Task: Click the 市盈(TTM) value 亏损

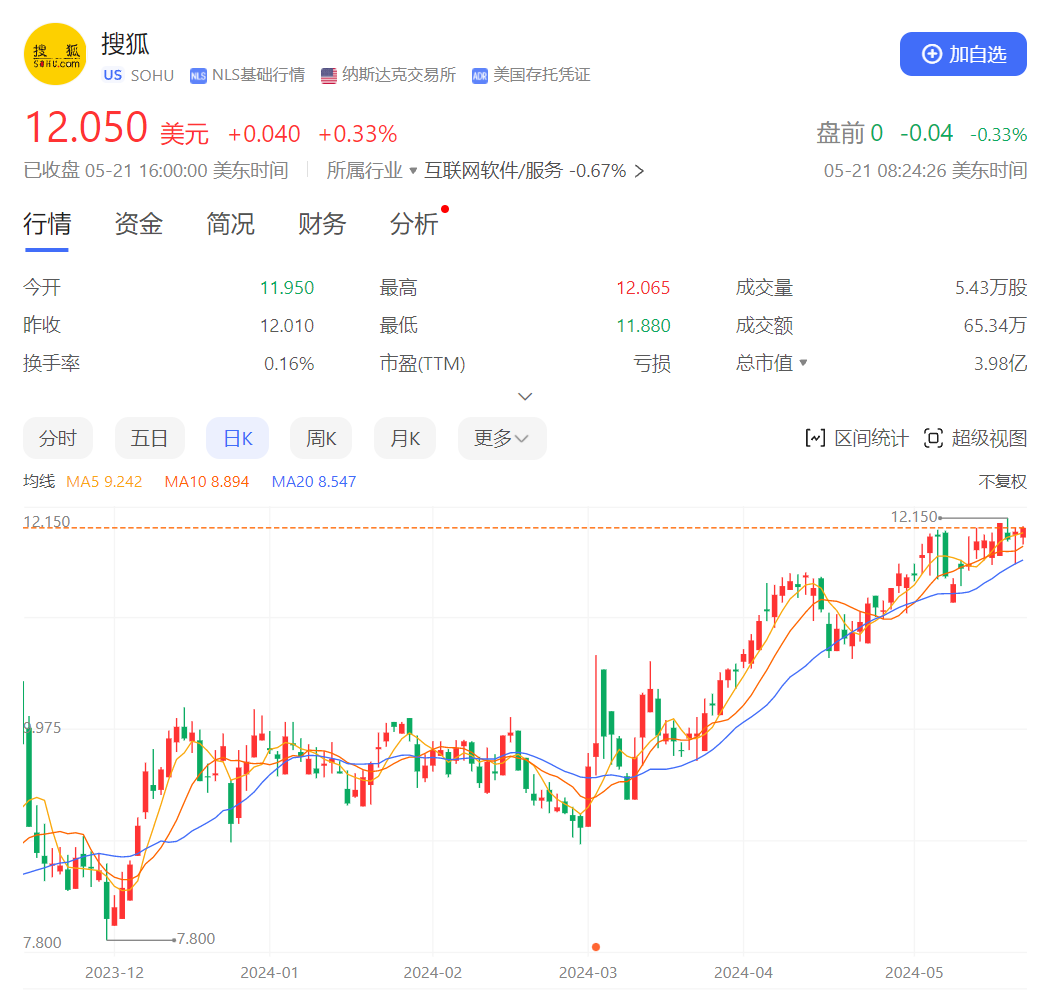Action: click(x=652, y=364)
